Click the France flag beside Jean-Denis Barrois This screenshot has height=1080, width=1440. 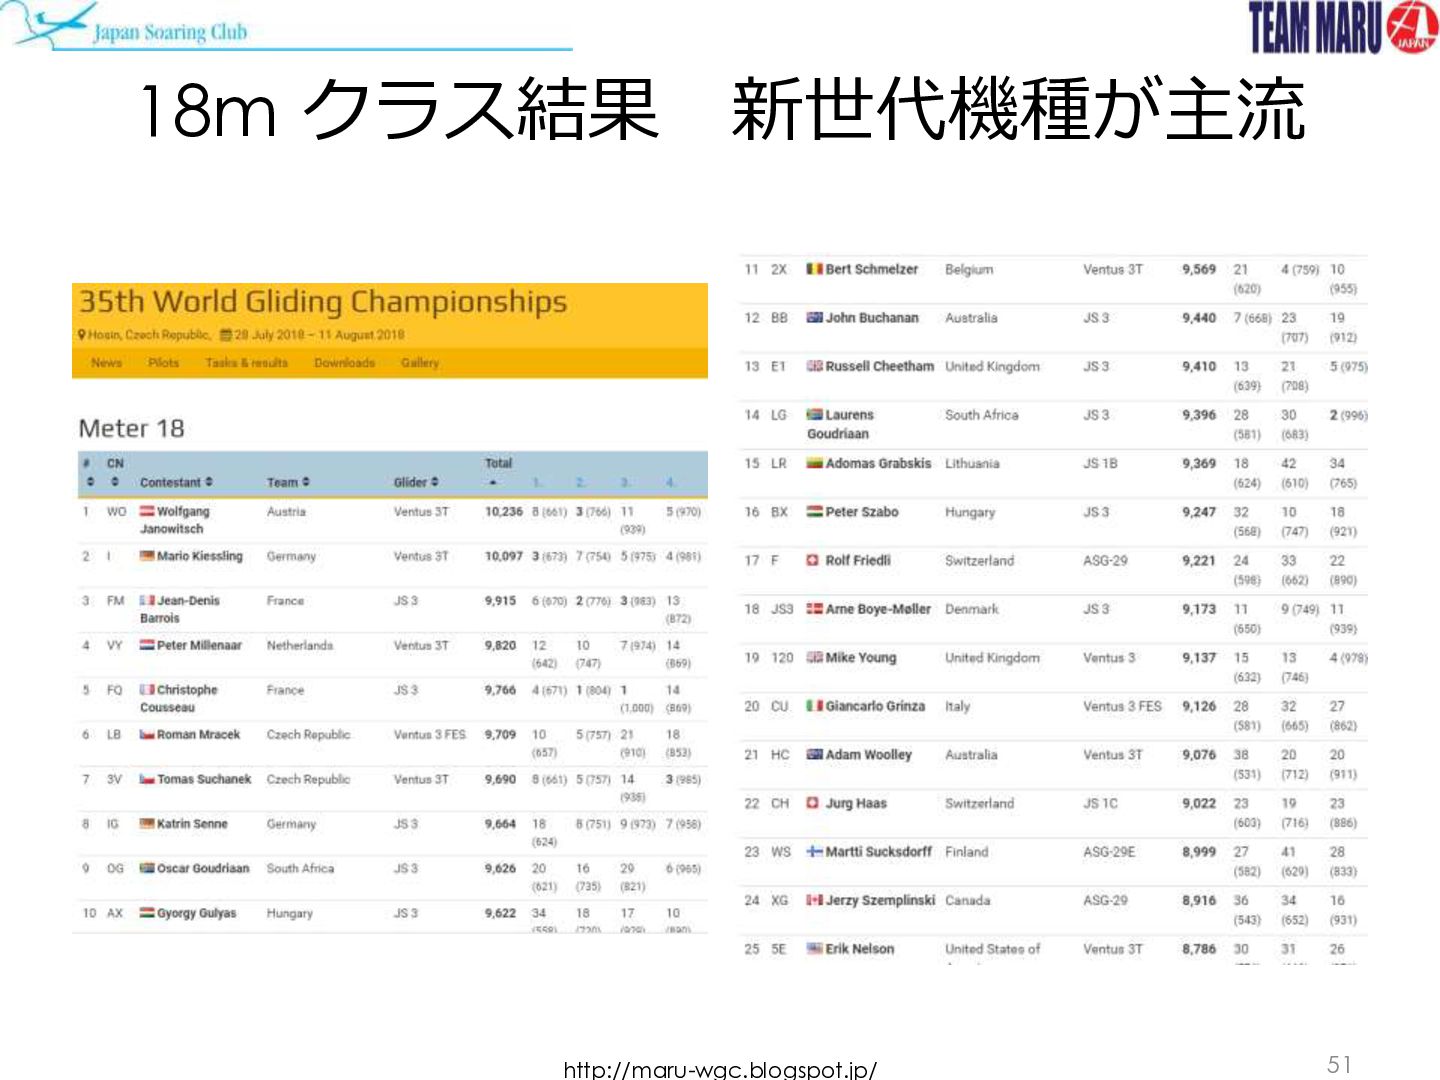(147, 600)
